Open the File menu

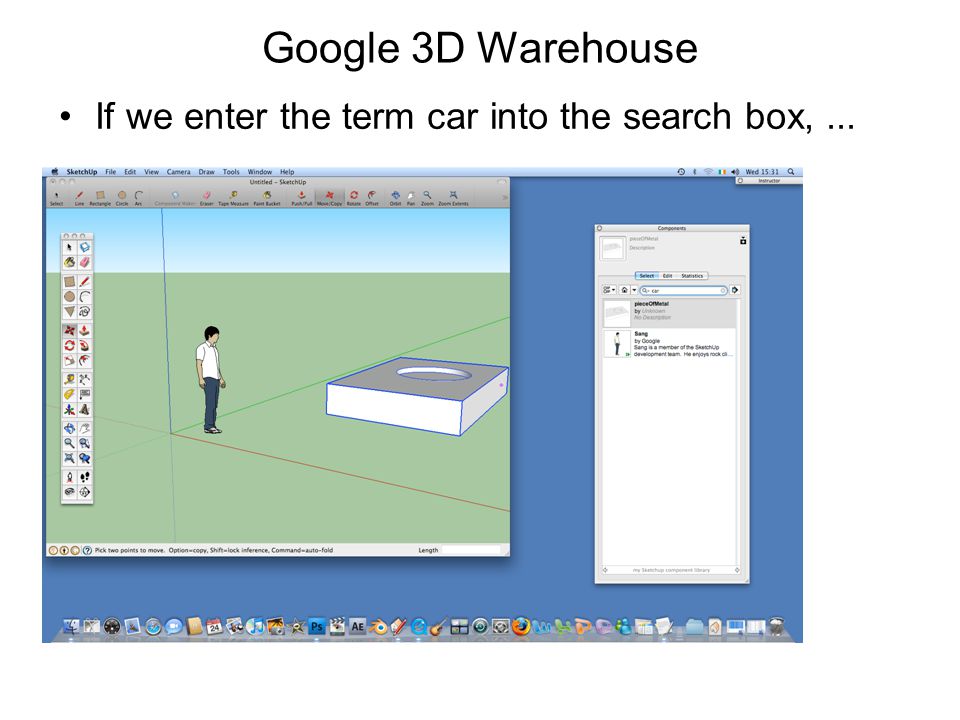[x=110, y=172]
